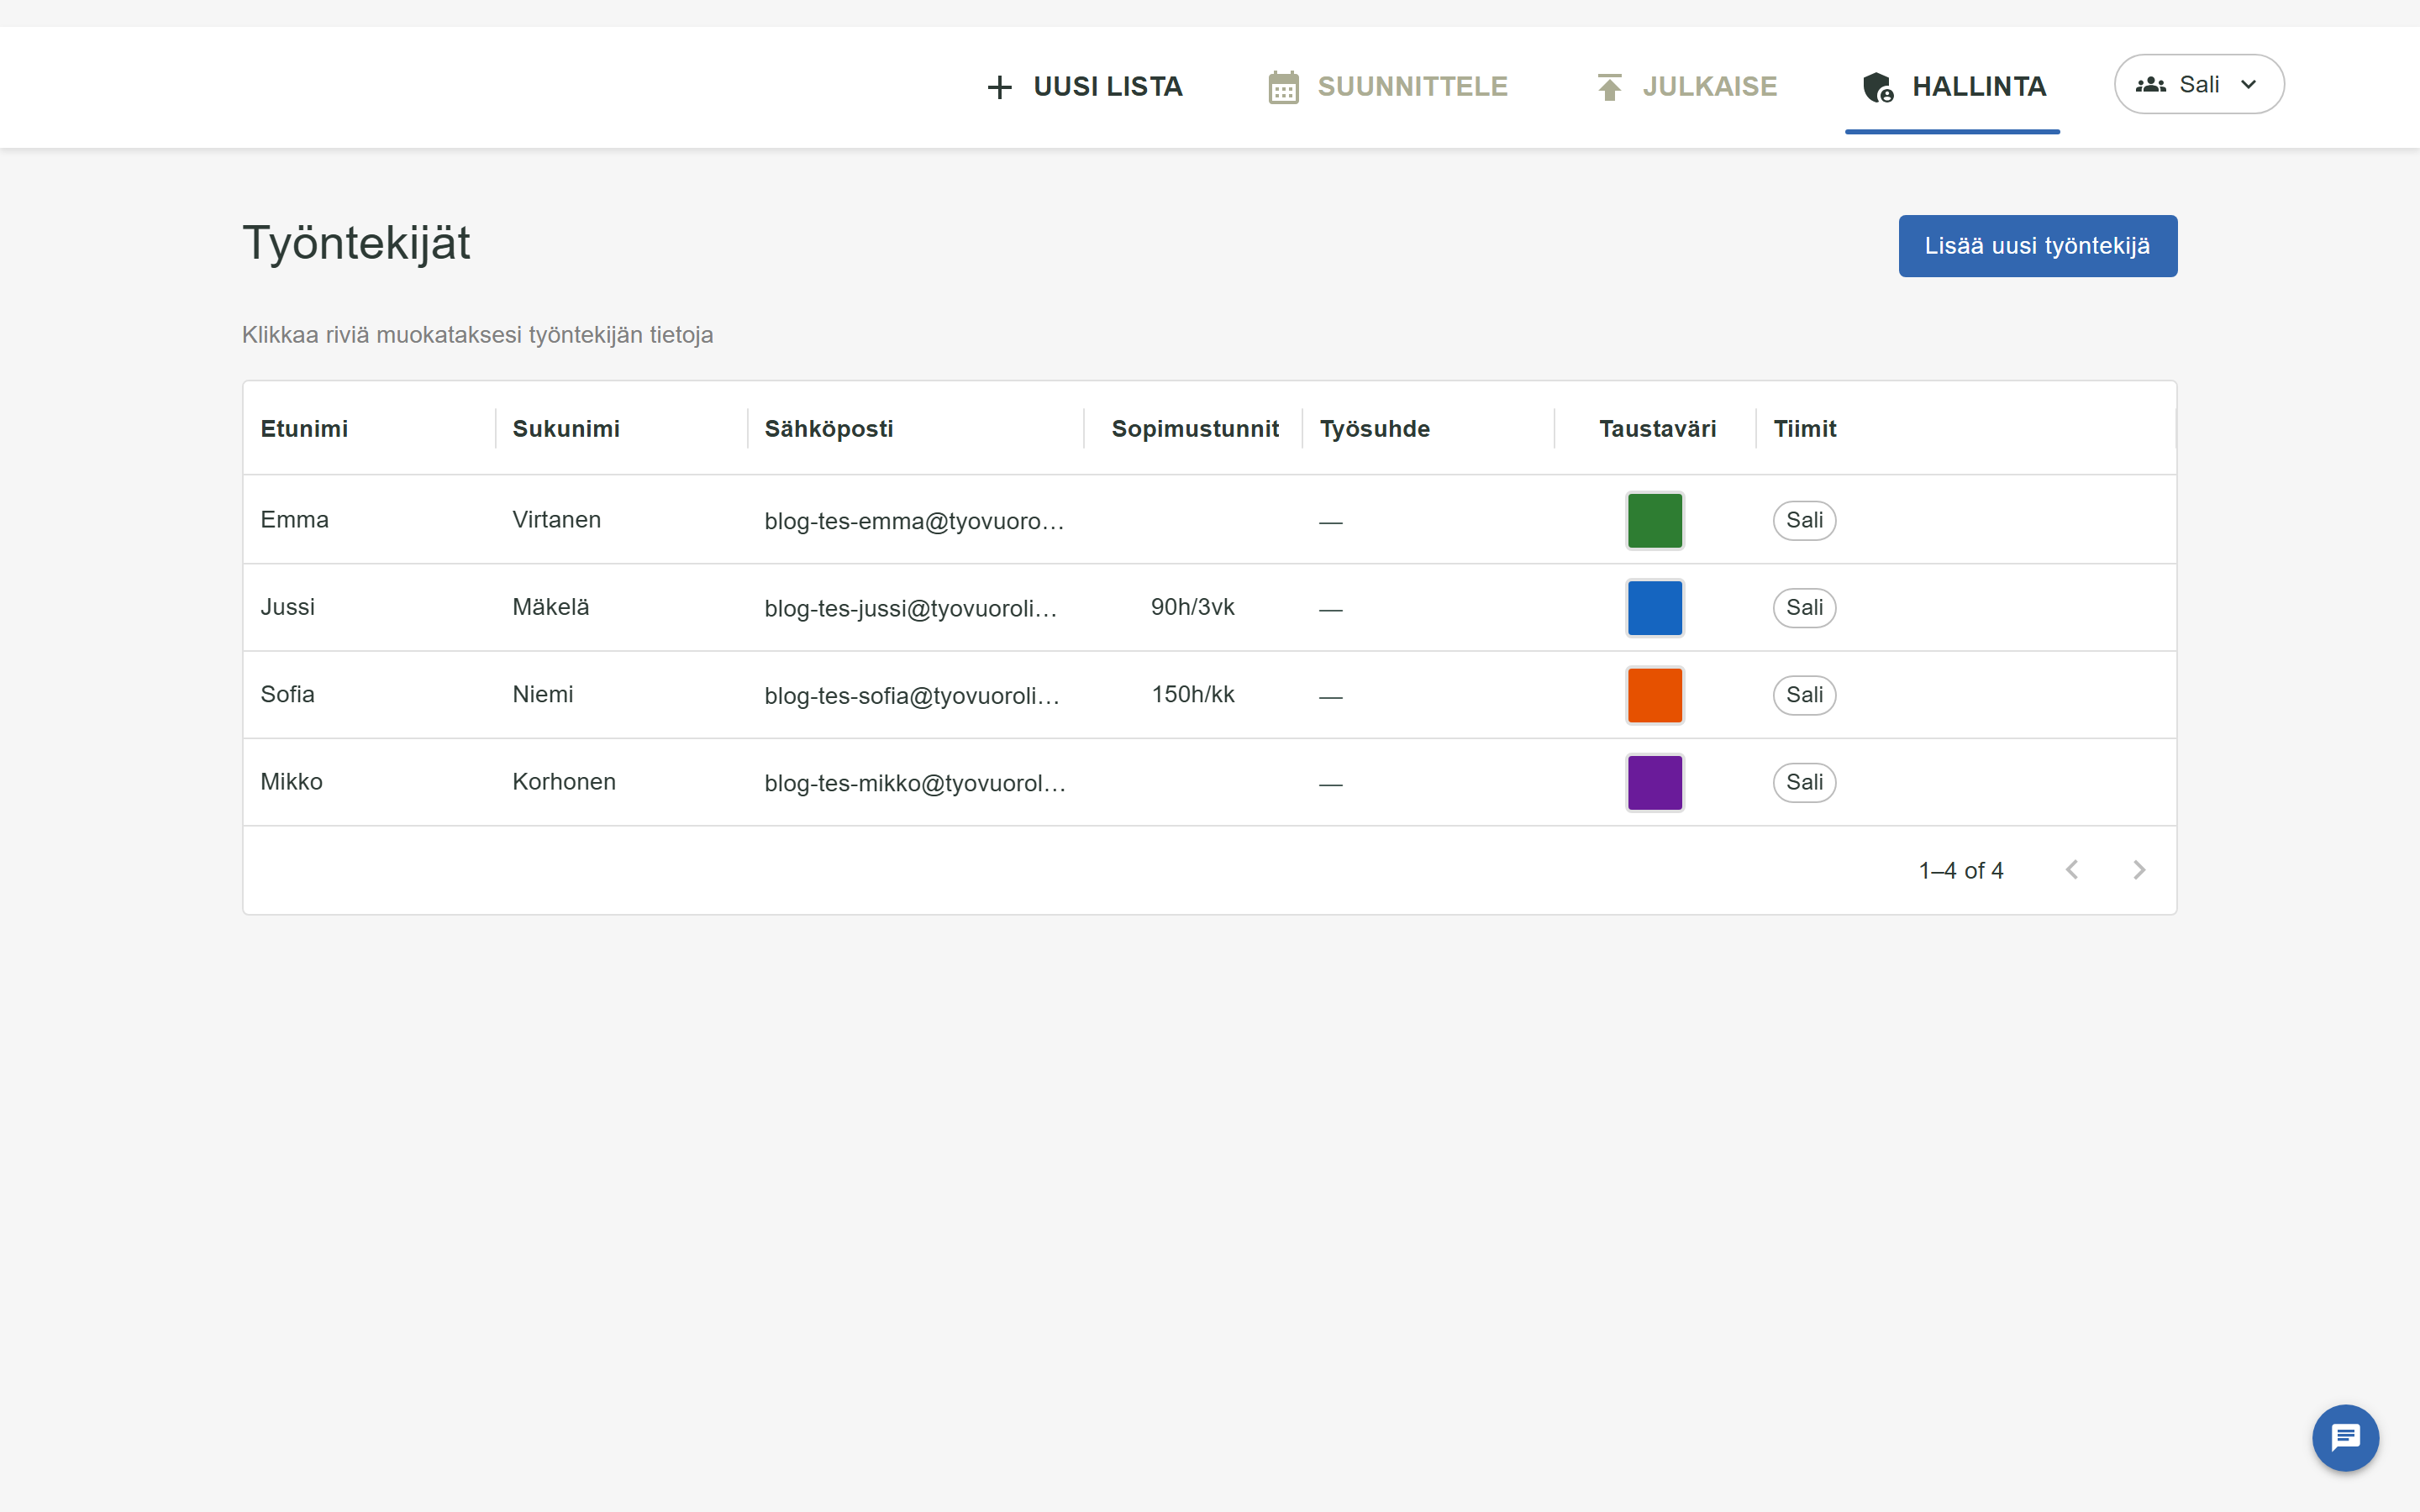
Task: Click the surname Mäkelä
Action: click(551, 607)
